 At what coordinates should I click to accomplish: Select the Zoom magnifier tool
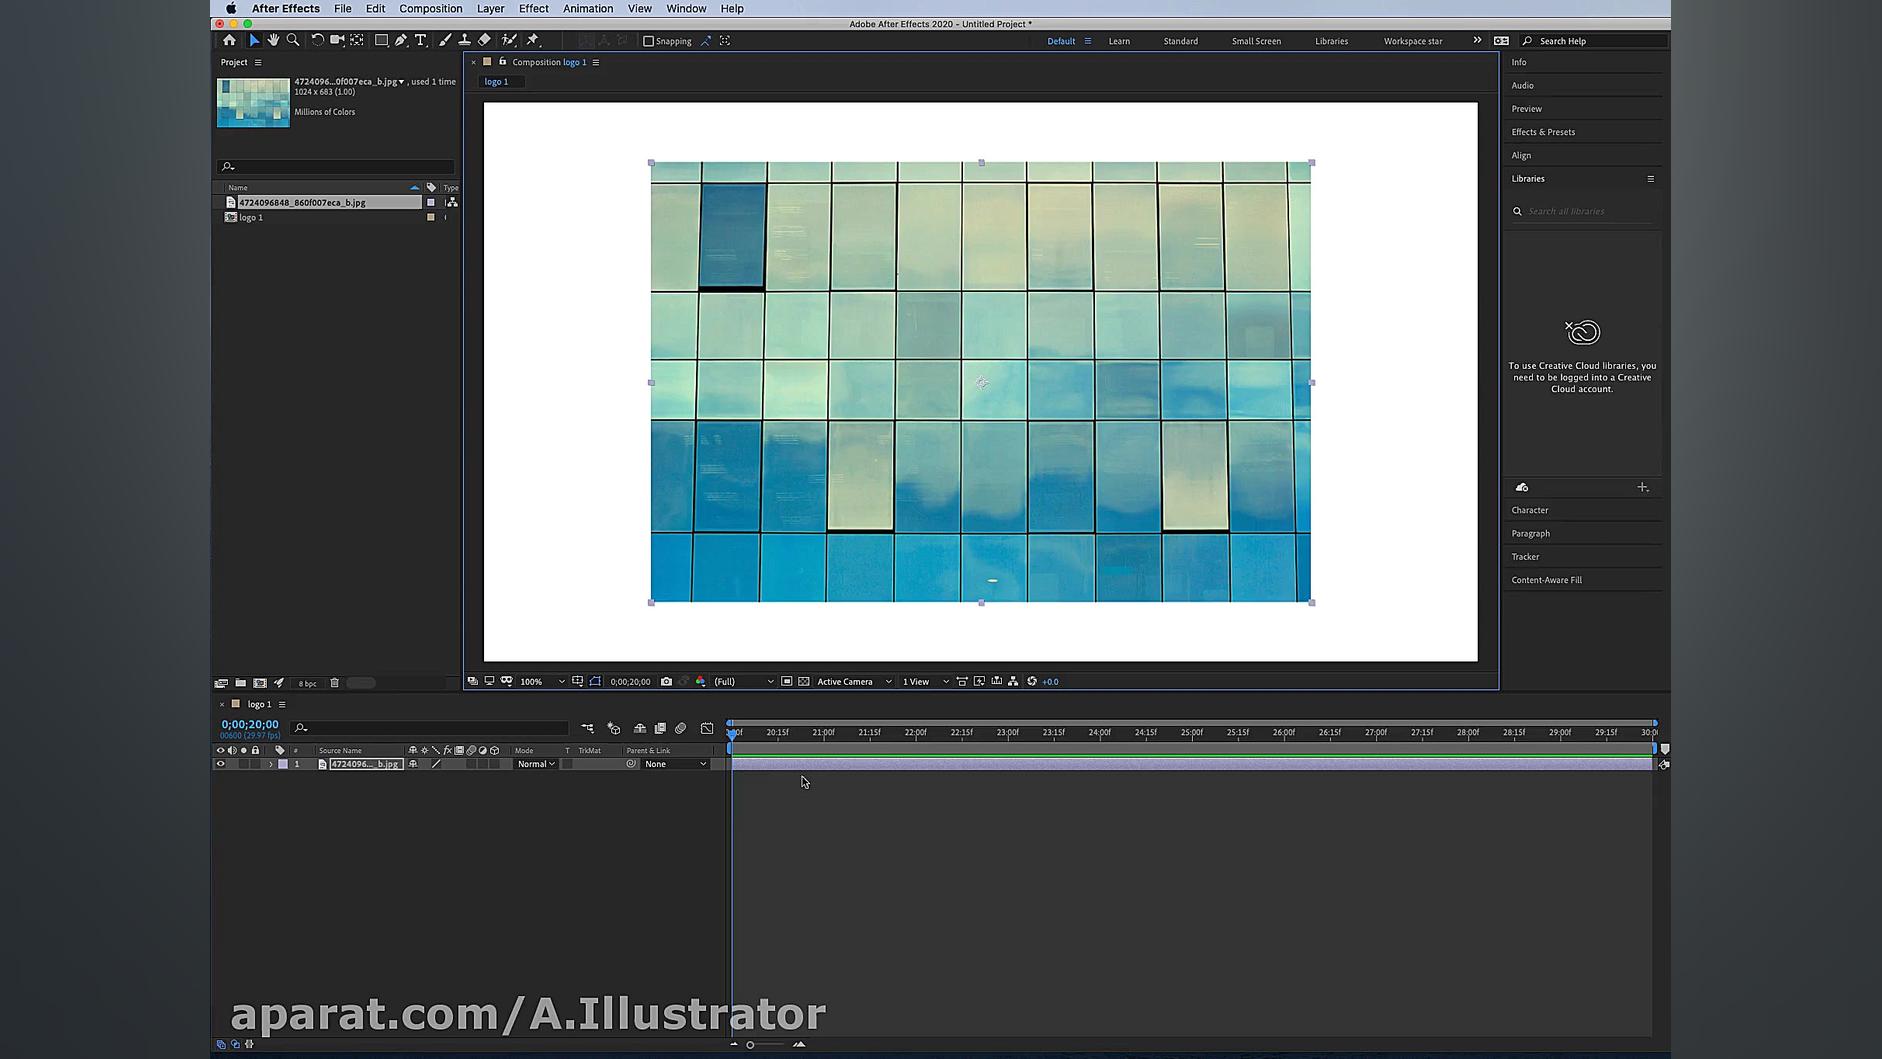293,41
